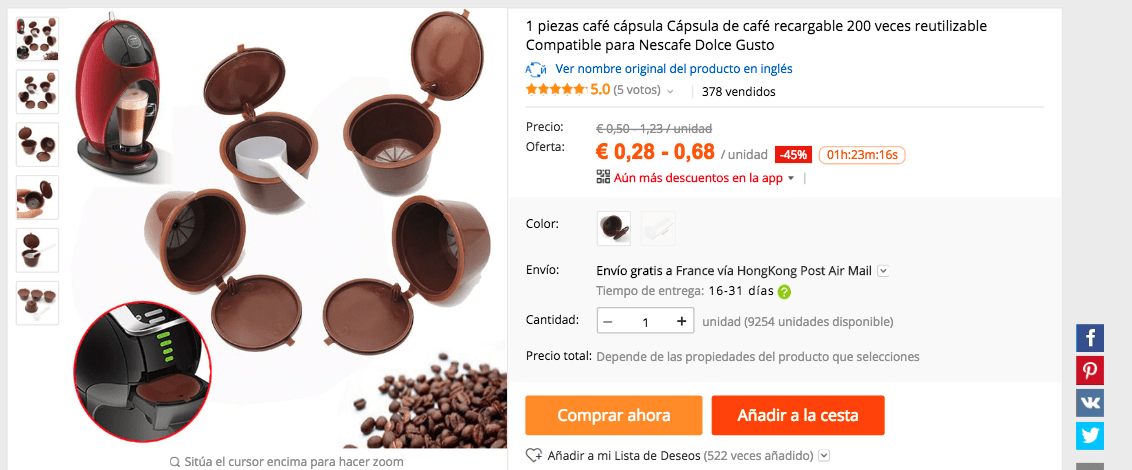Click the green delivery time help icon
This screenshot has width=1132, height=470.
pos(784,292)
